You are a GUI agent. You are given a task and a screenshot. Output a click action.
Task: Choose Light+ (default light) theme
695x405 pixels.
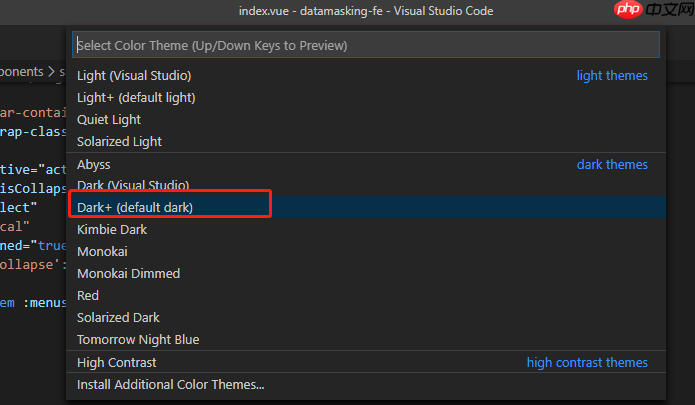coord(136,98)
